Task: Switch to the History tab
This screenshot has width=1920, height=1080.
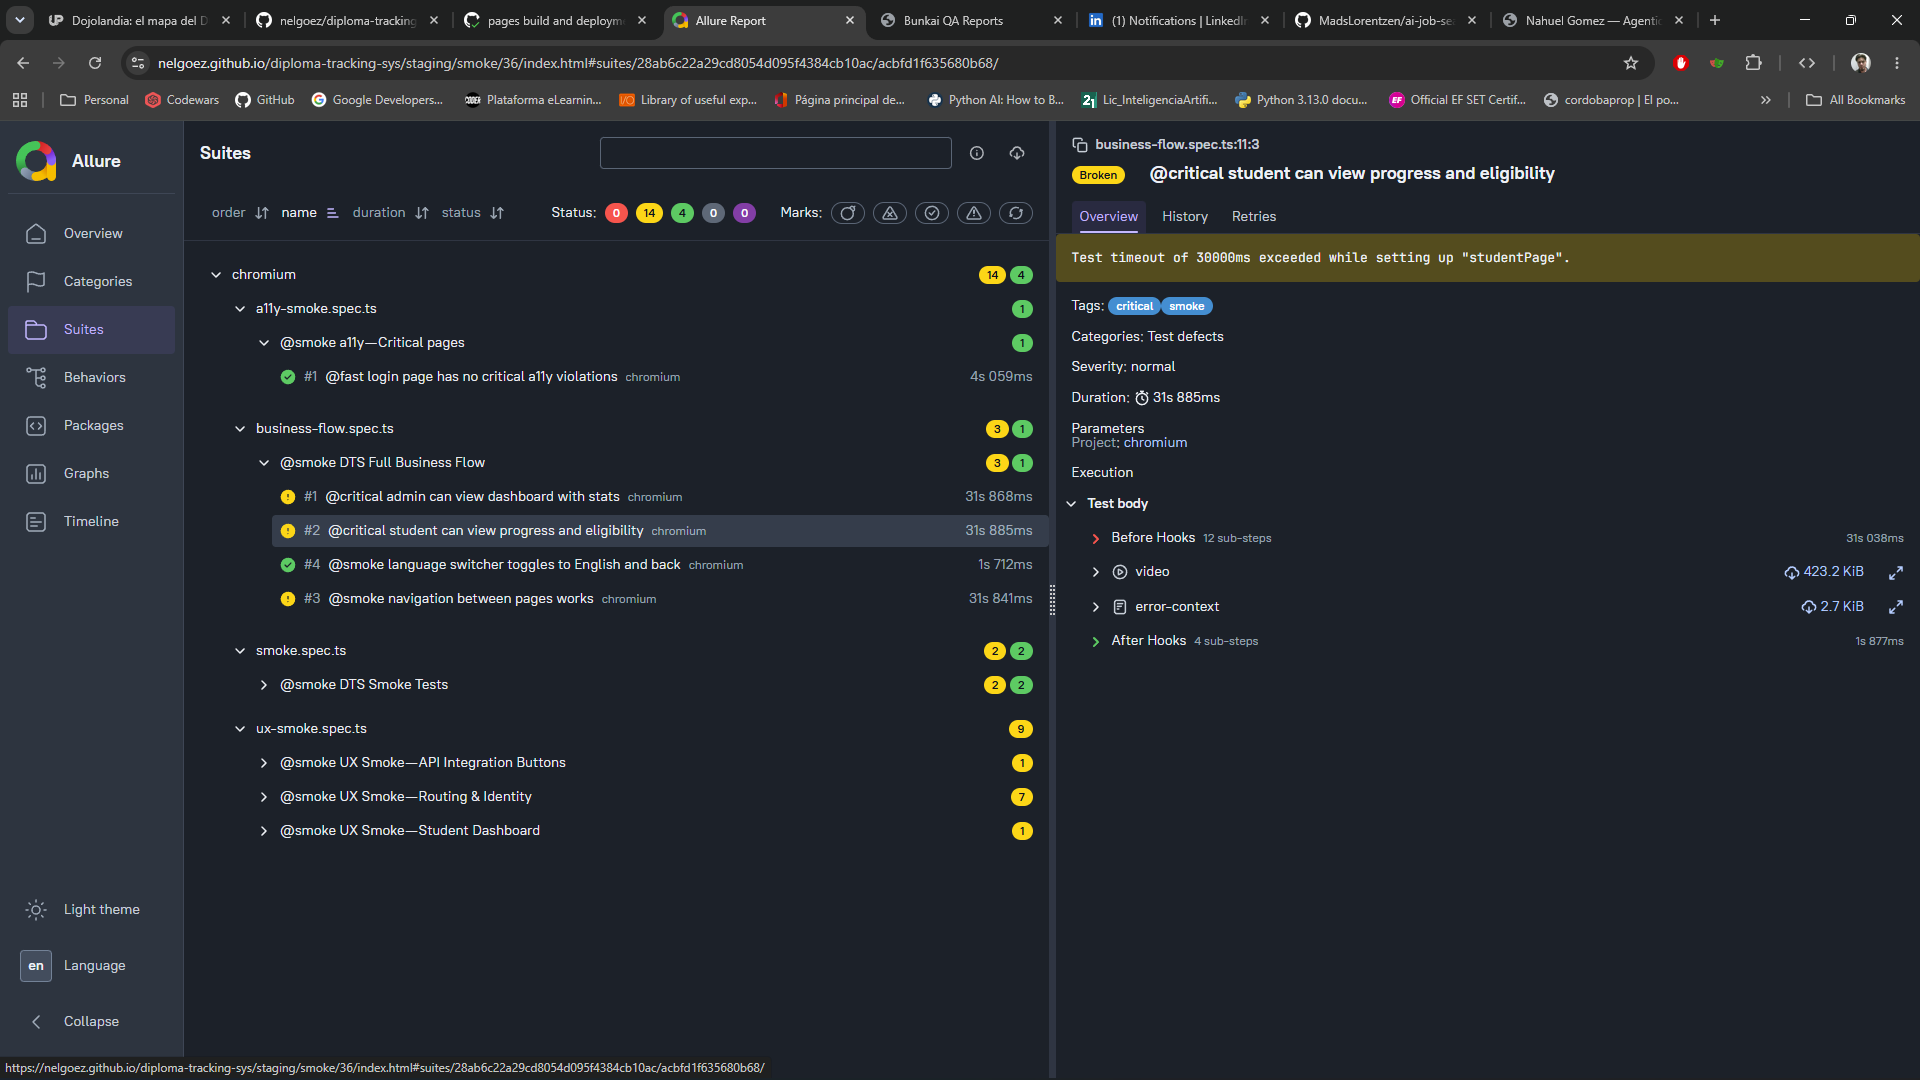Action: [x=1185, y=216]
